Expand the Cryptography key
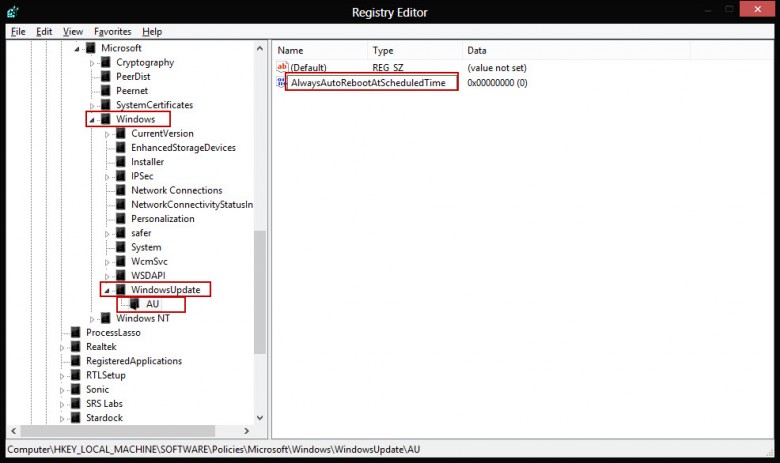 (92, 63)
